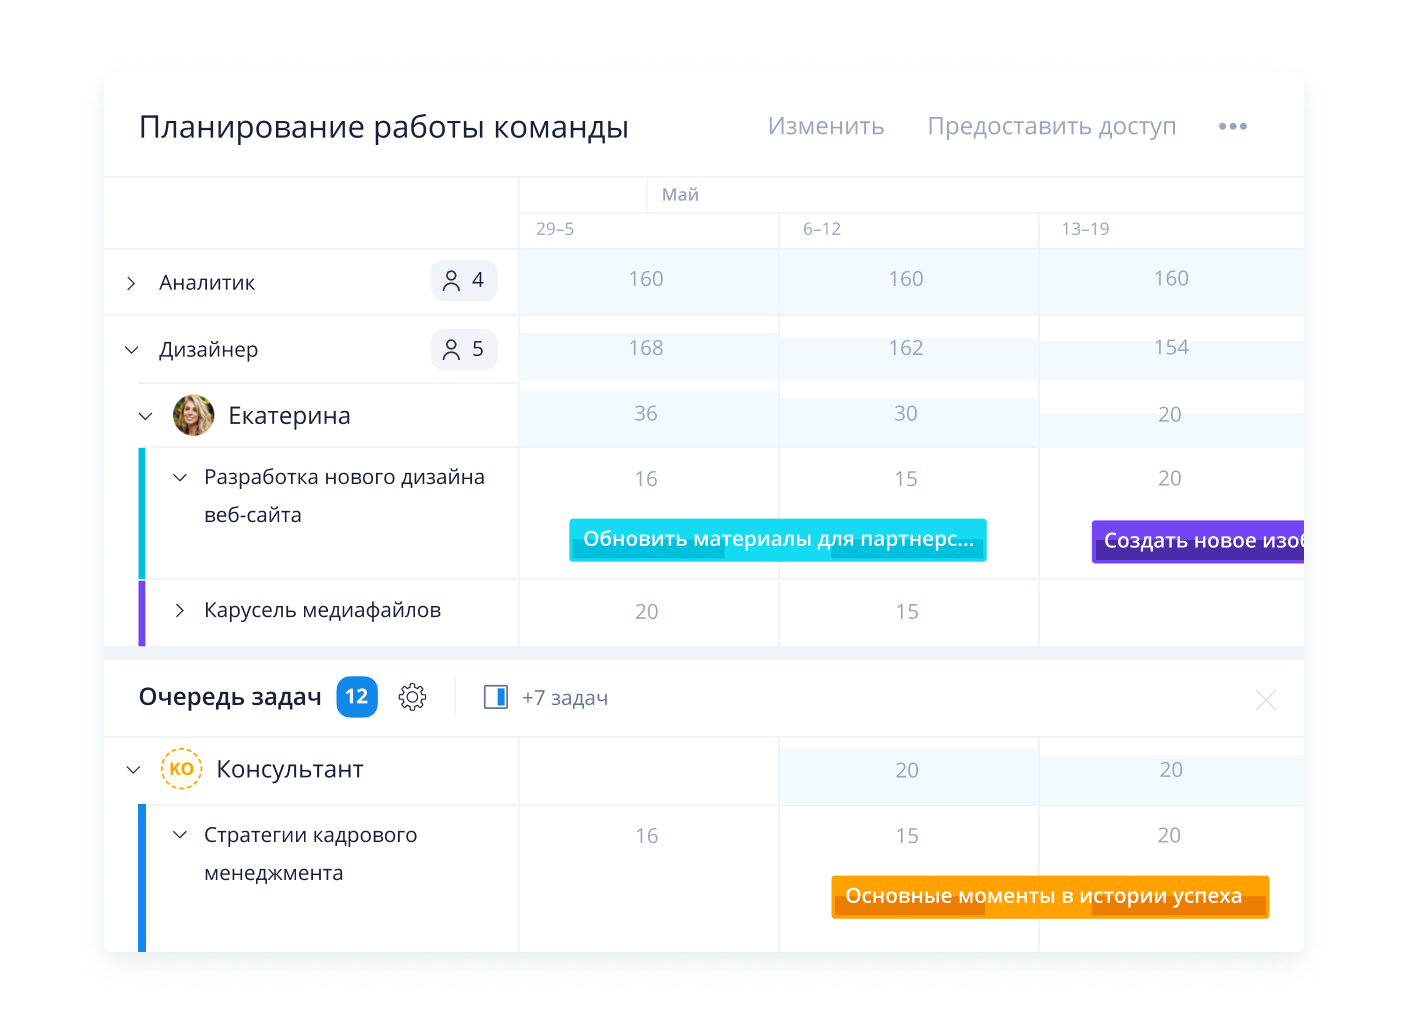Open purple task Создать новое изо...
The image size is (1408, 1024).
1198,541
